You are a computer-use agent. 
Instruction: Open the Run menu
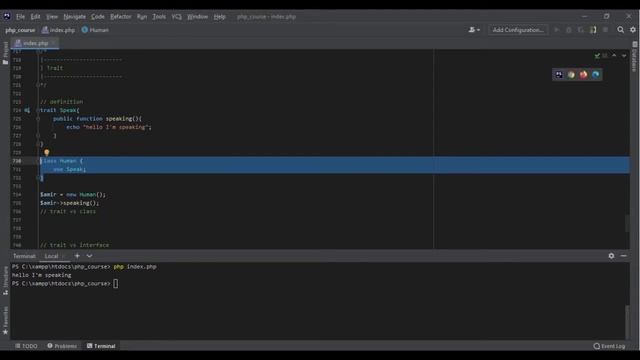[142, 17]
